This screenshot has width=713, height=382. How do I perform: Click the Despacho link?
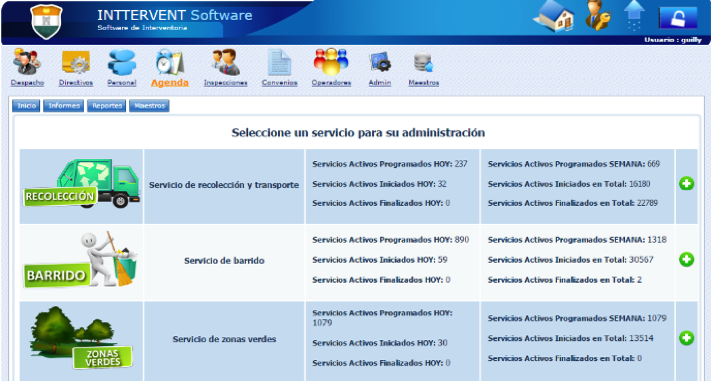coord(27,83)
